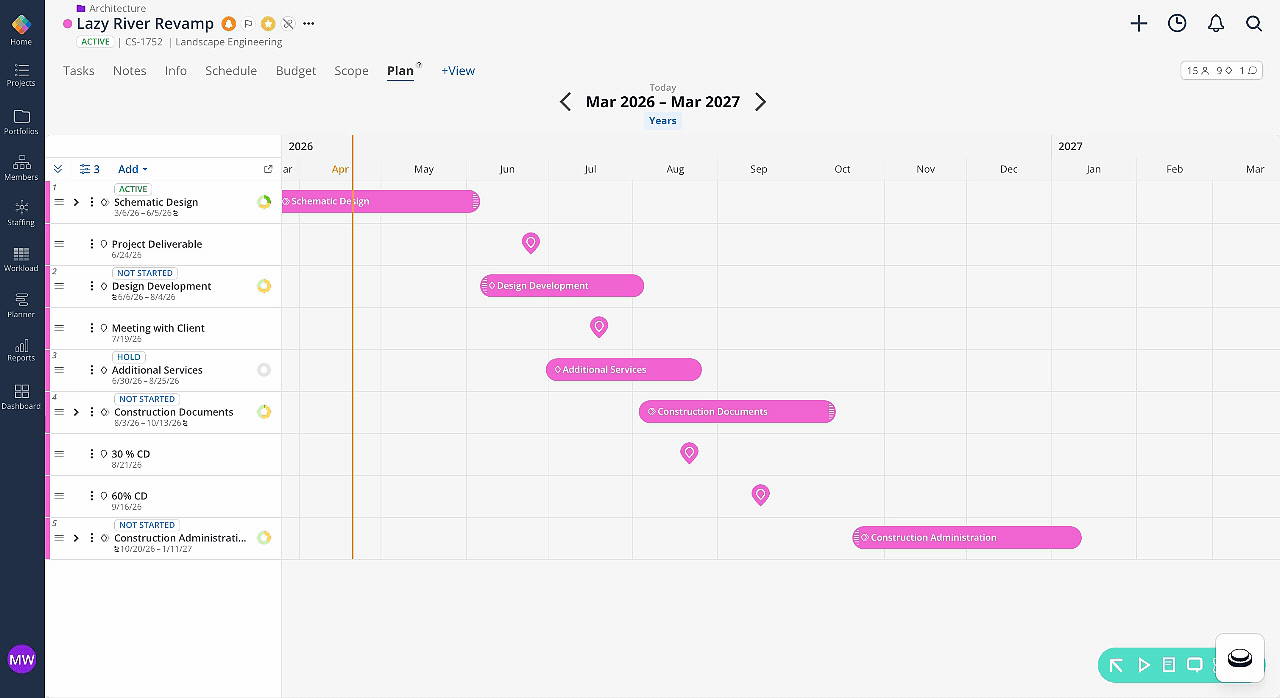Click the members and comments counter pill

(x=1221, y=71)
